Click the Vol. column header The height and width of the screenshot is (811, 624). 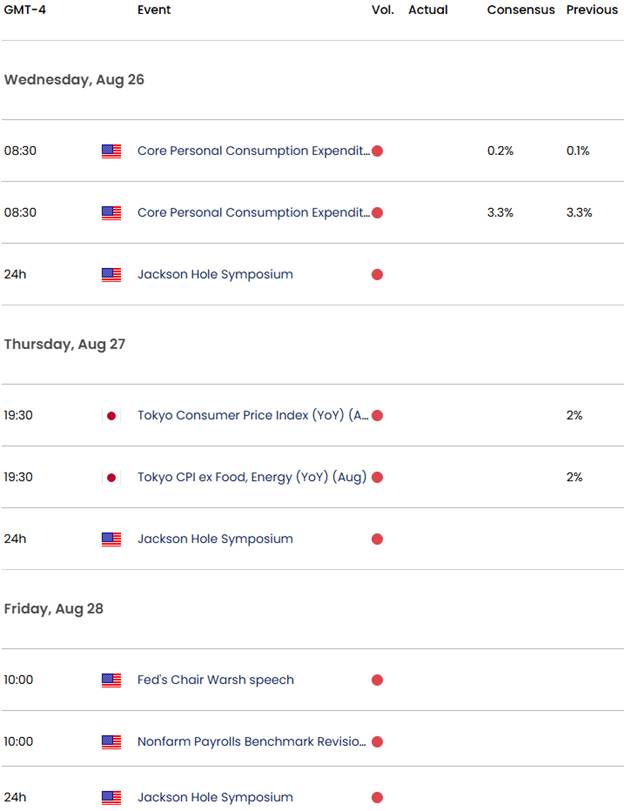382,10
